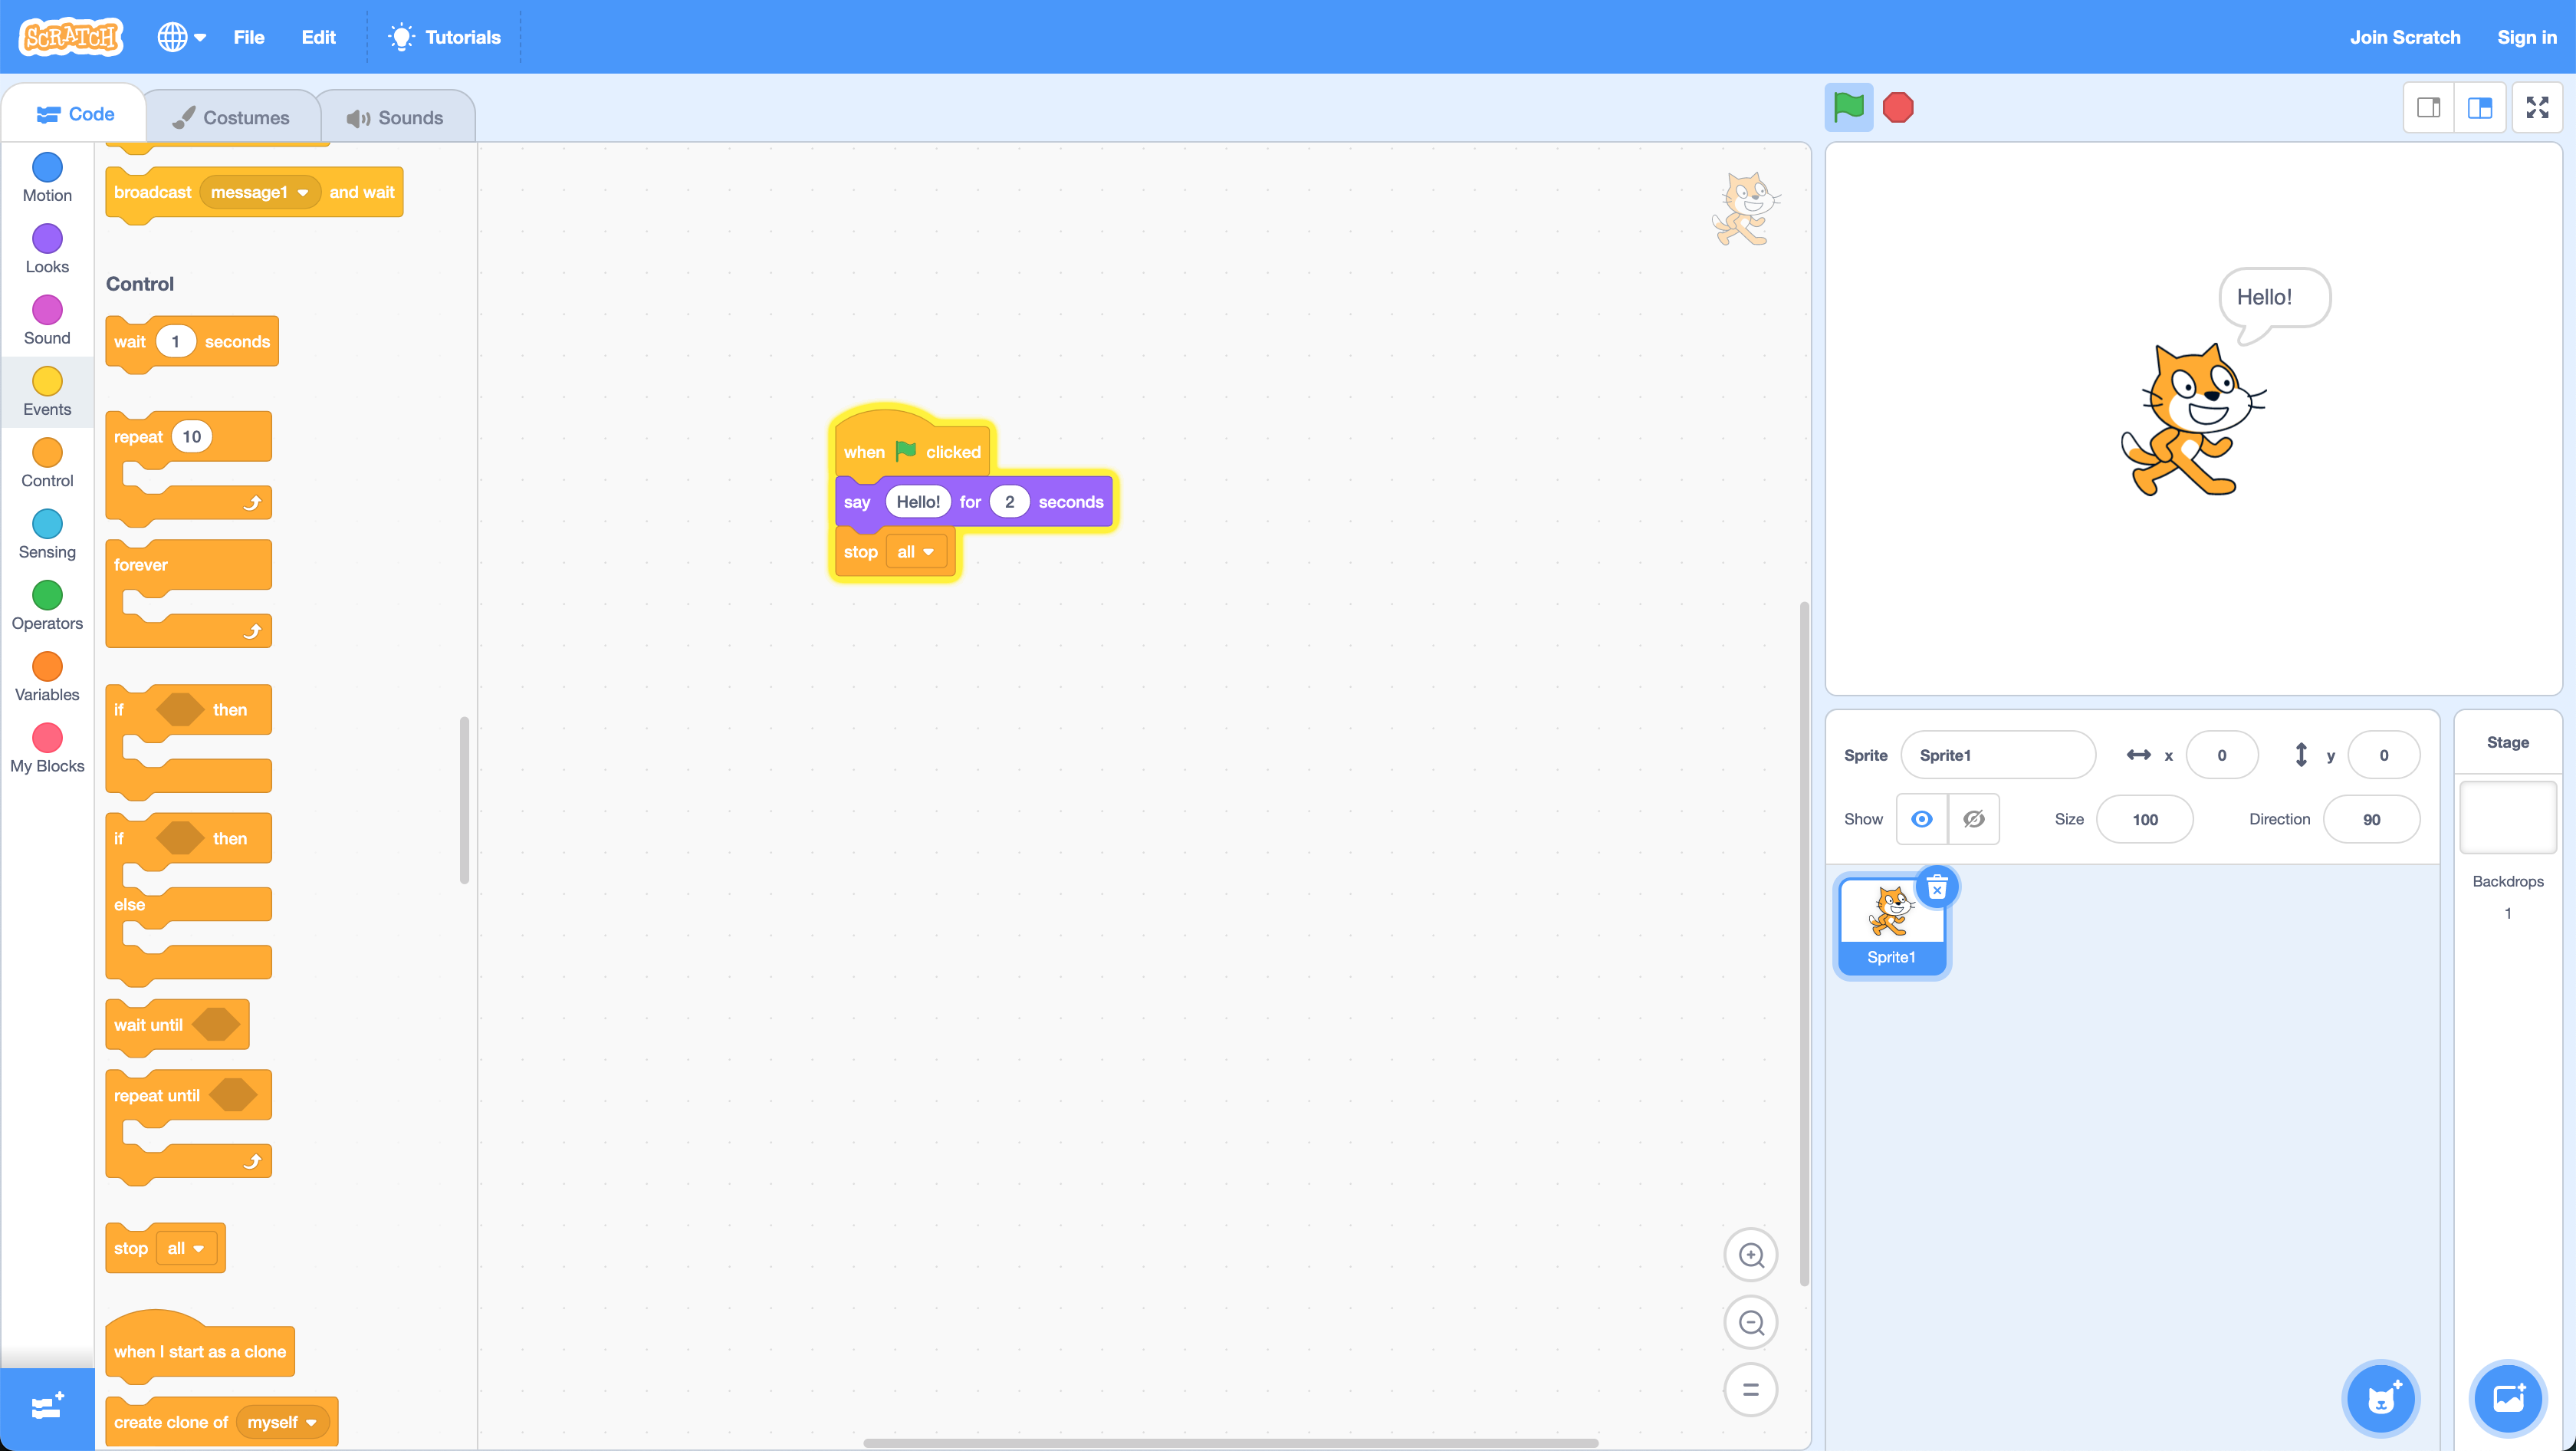Viewport: 2576px width, 1451px height.
Task: Open the File menu
Action: [248, 37]
